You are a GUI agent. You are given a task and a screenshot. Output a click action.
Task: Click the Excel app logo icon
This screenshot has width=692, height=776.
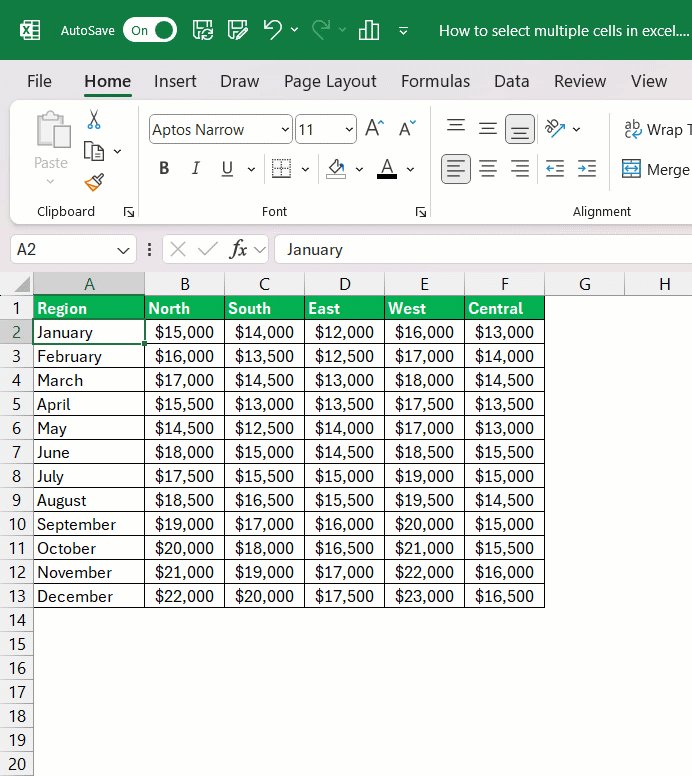pyautogui.click(x=30, y=31)
